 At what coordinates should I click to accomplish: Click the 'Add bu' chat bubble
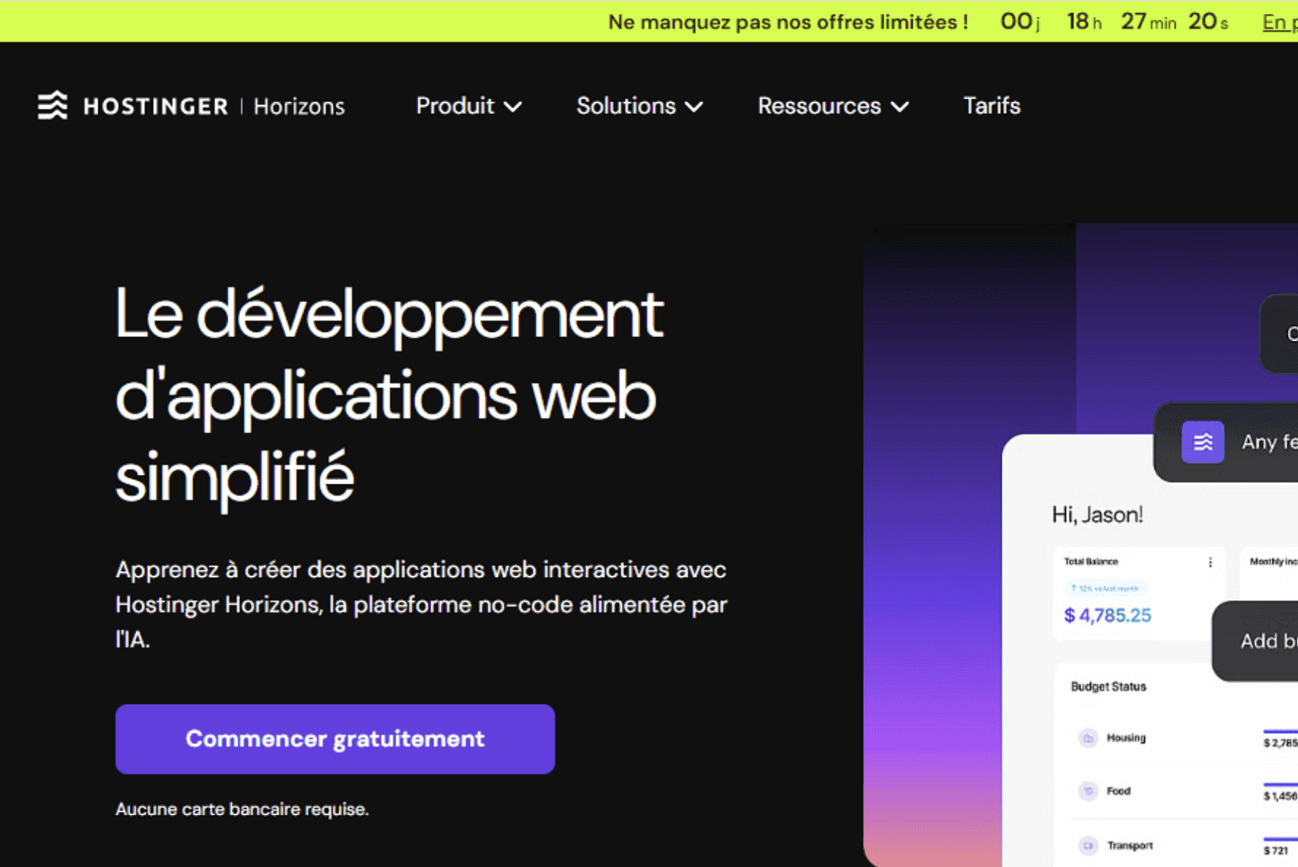1255,641
